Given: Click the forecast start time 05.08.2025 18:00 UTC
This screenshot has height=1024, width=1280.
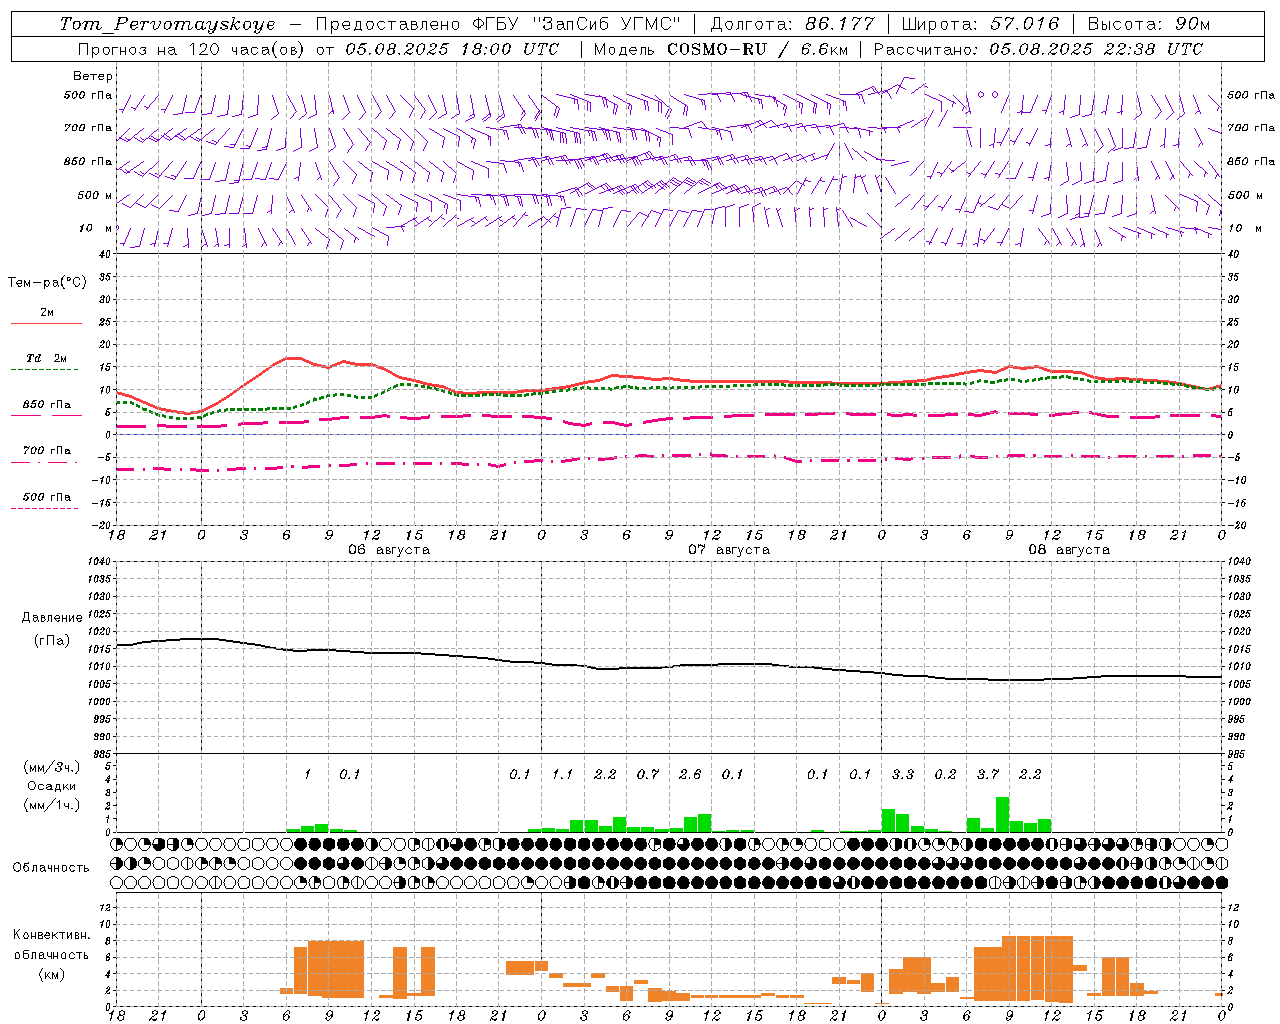Looking at the screenshot, I should (x=452, y=49).
